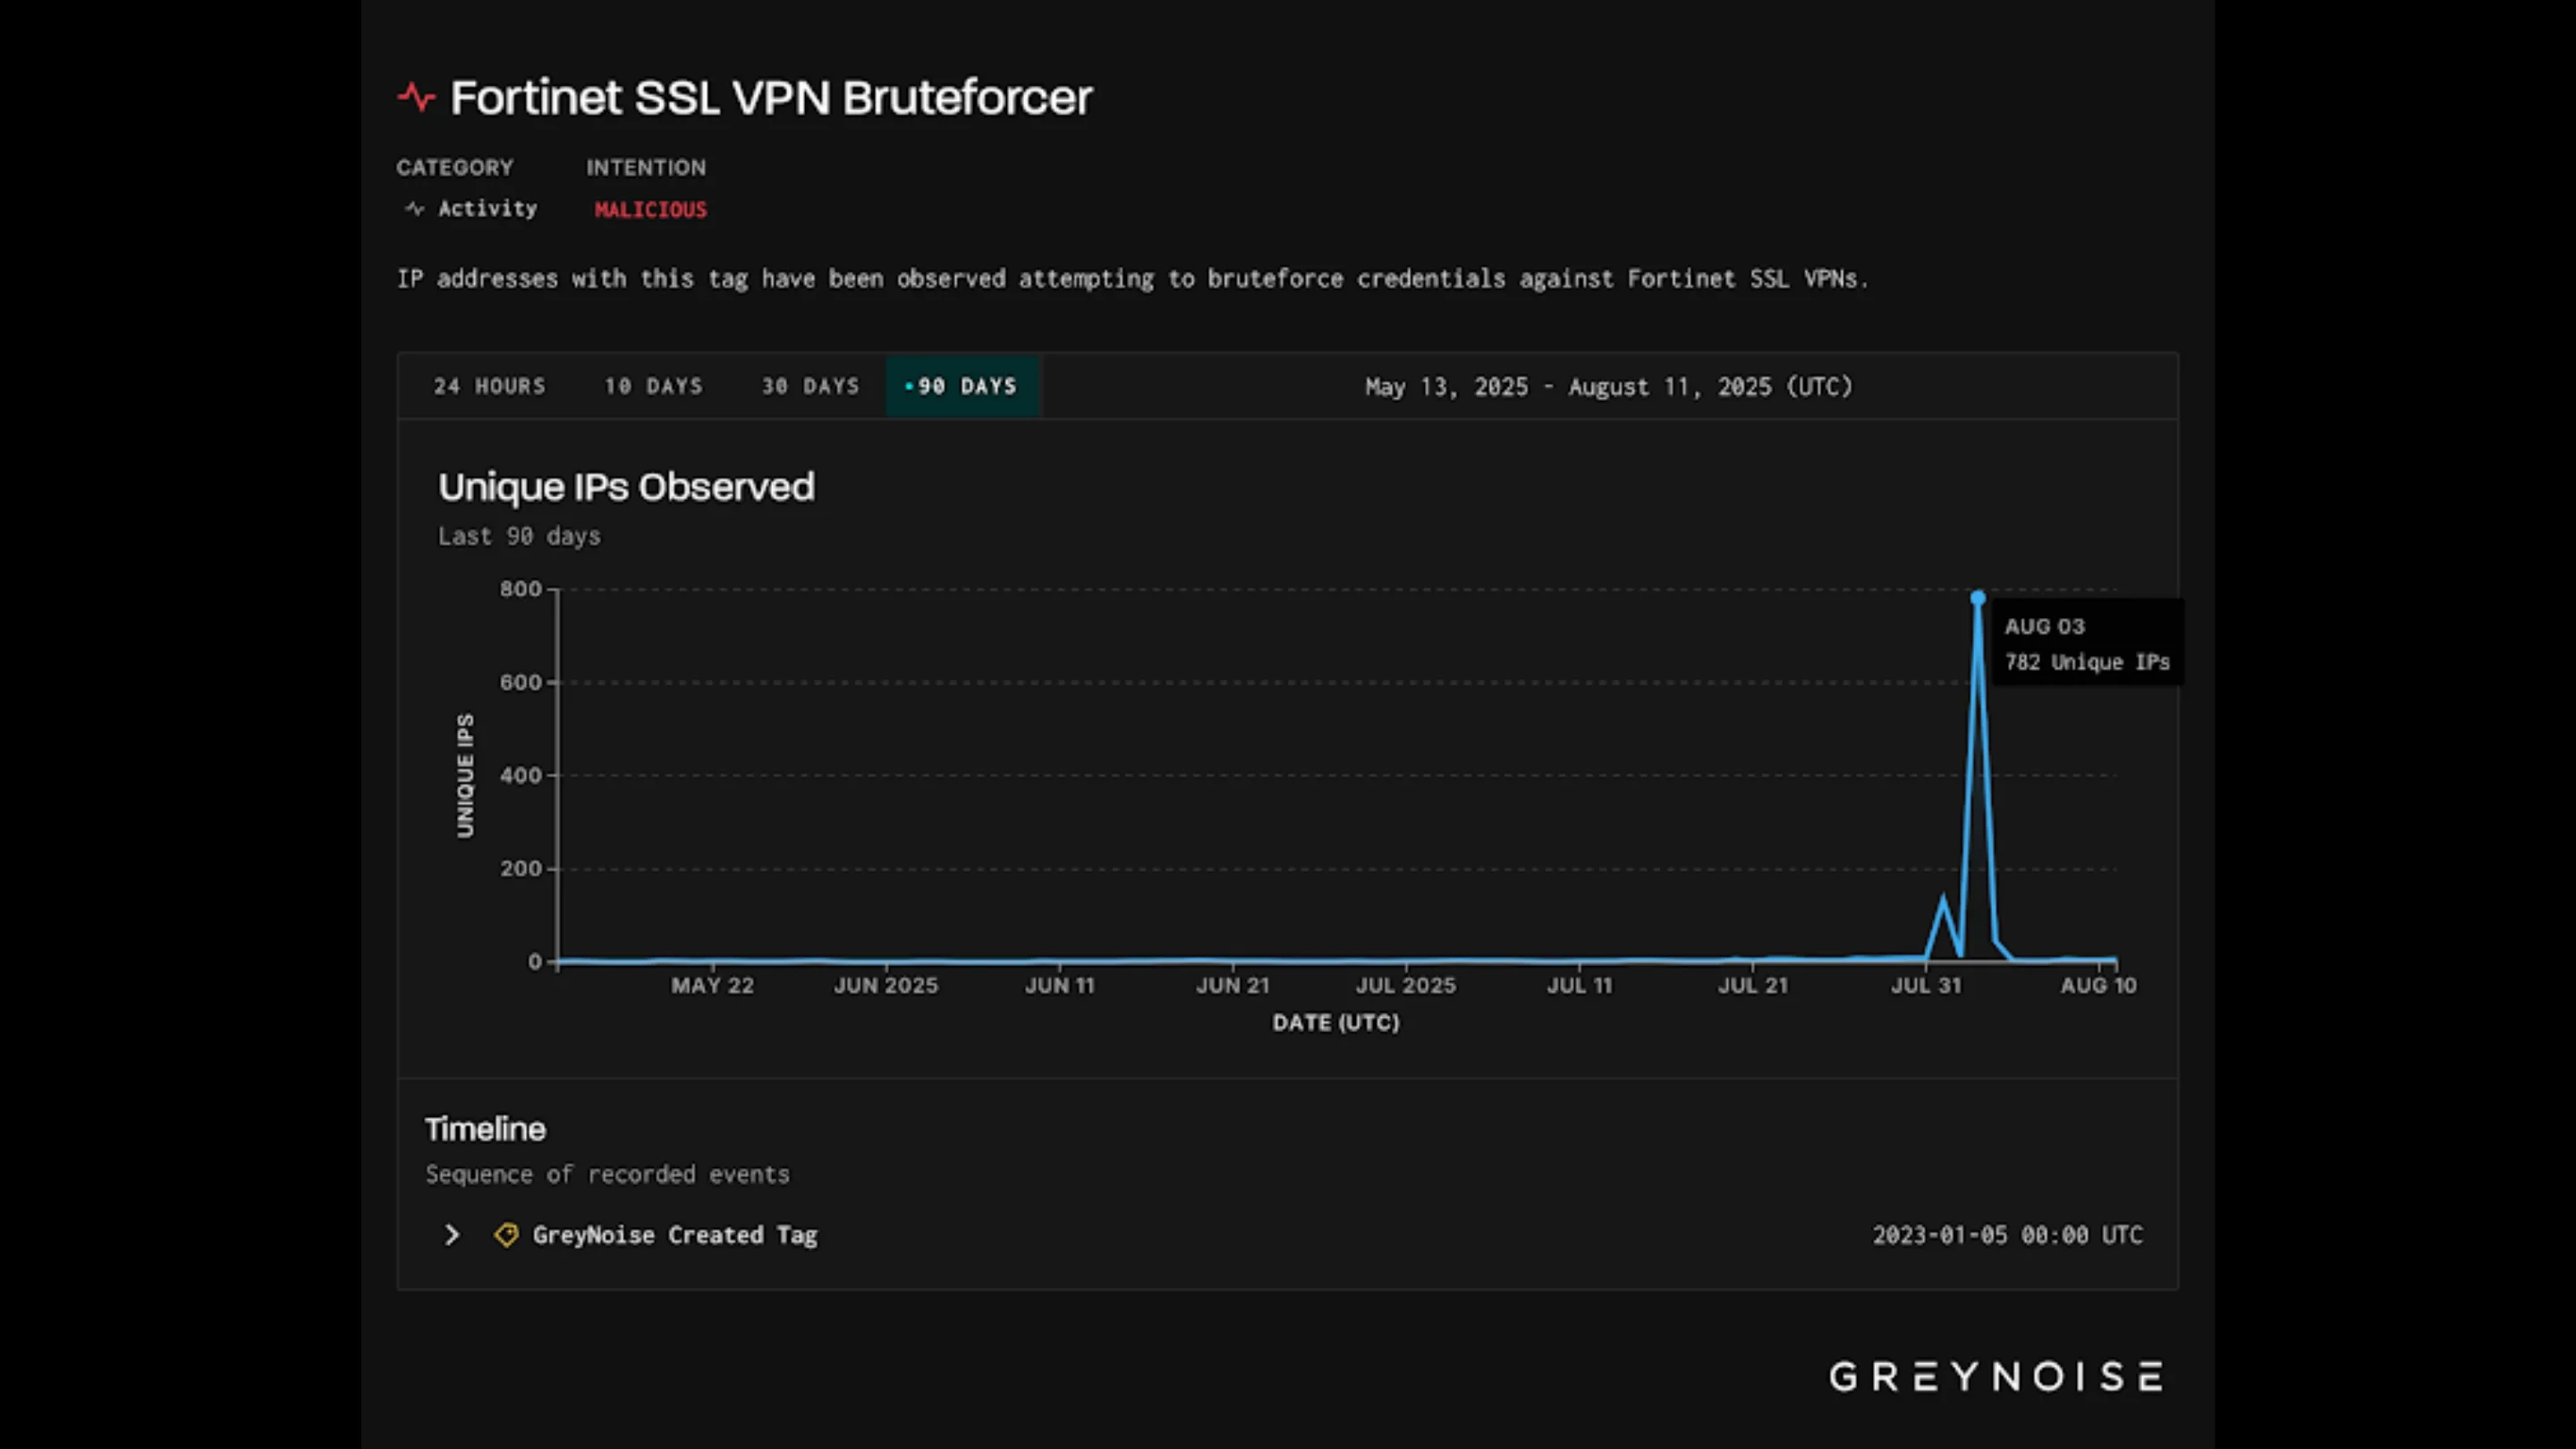
Task: Click the tag description sentence
Action: click(1132, 279)
